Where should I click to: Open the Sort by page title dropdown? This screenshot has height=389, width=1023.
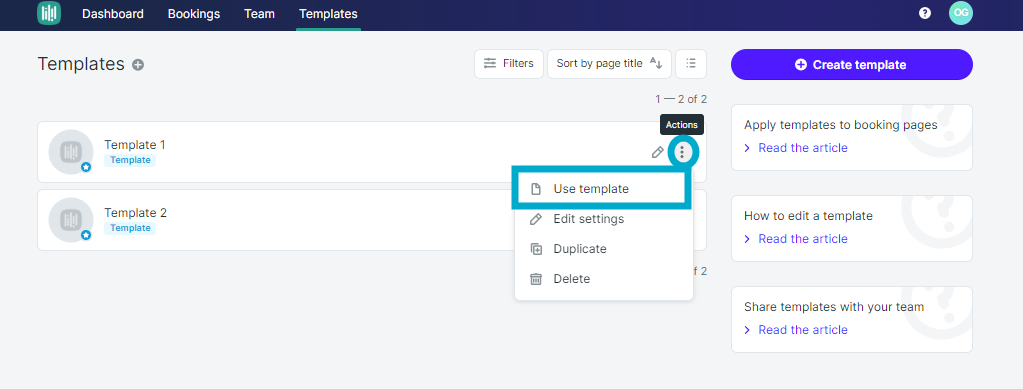609,64
